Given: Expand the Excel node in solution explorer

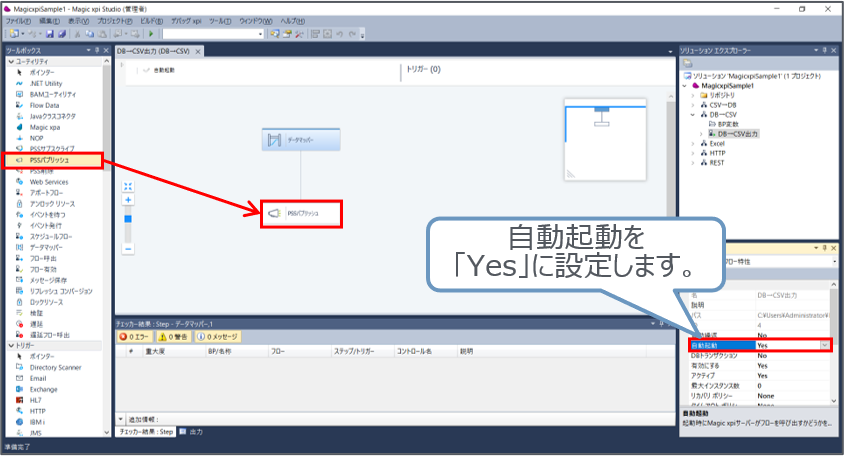Looking at the screenshot, I should [692, 143].
